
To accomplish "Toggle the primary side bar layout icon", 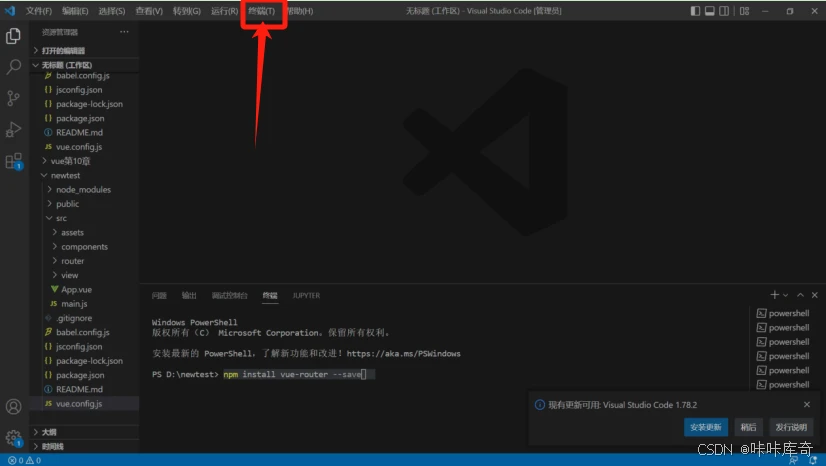I will (x=695, y=11).
